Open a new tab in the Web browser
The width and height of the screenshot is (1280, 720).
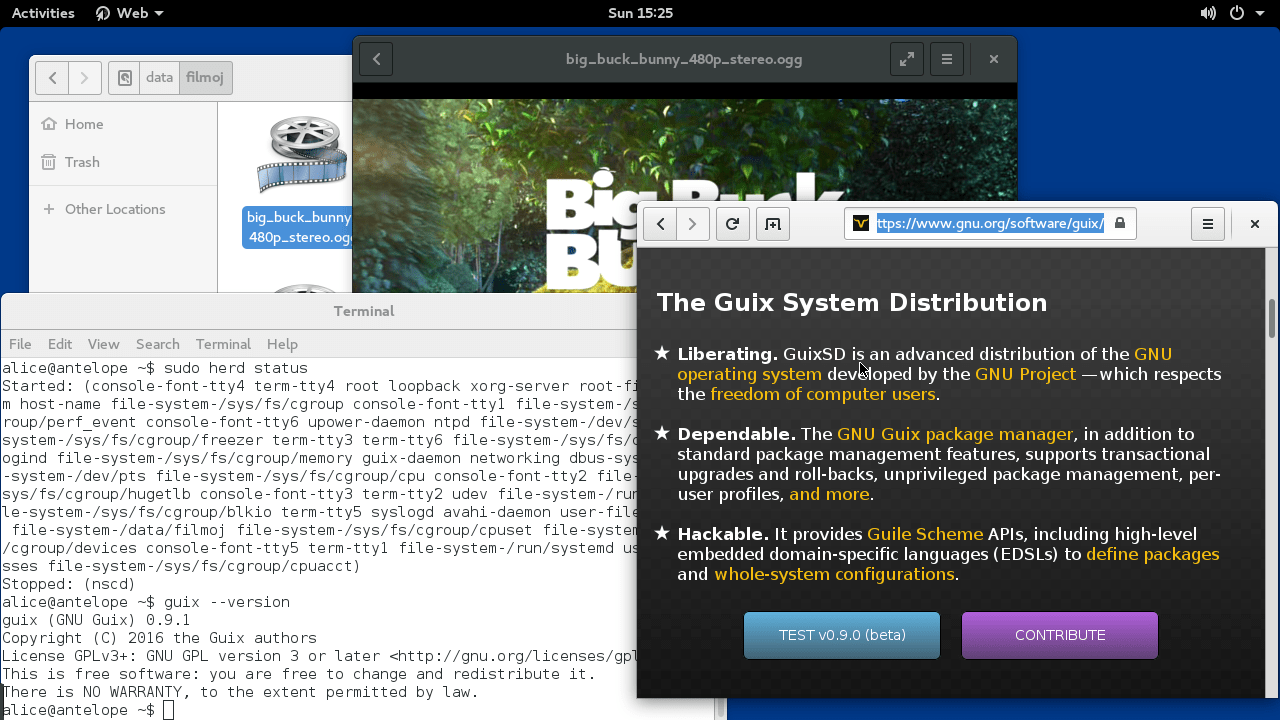click(x=772, y=223)
